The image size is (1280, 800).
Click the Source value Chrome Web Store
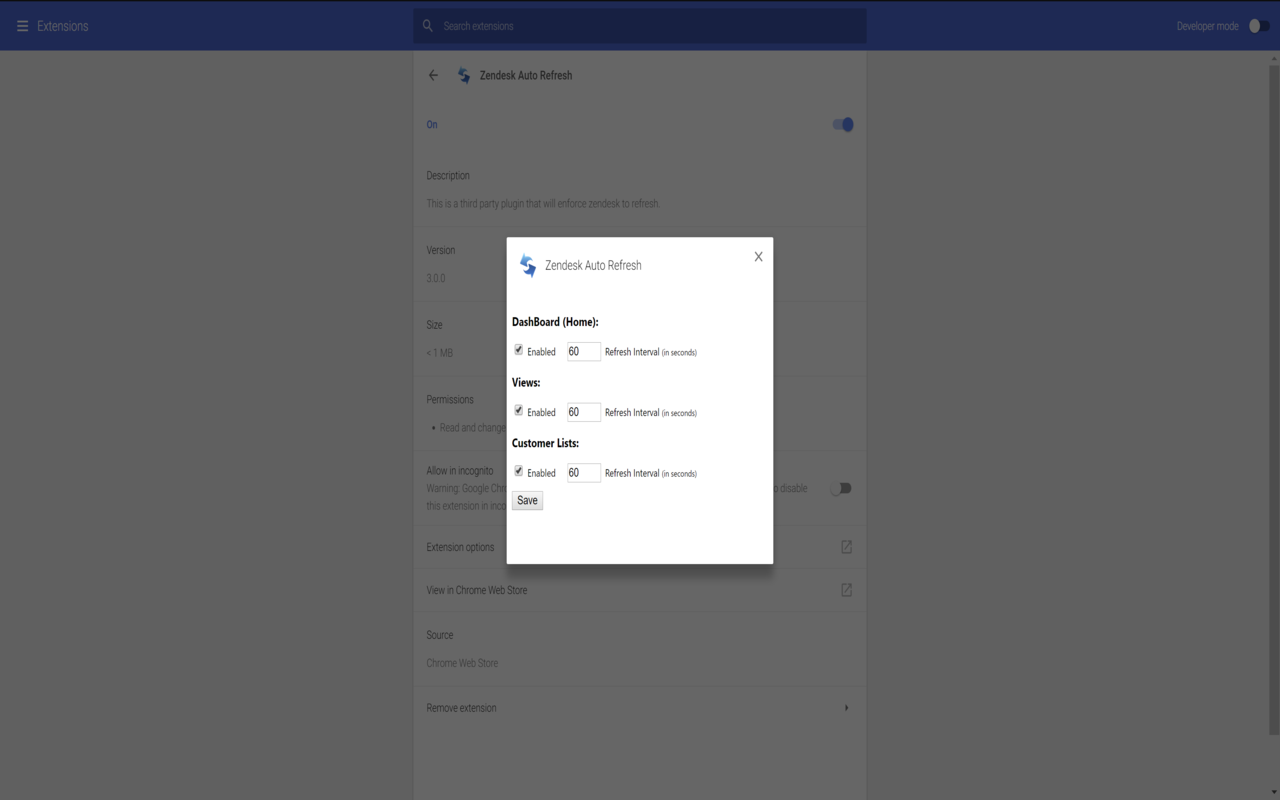(x=462, y=663)
